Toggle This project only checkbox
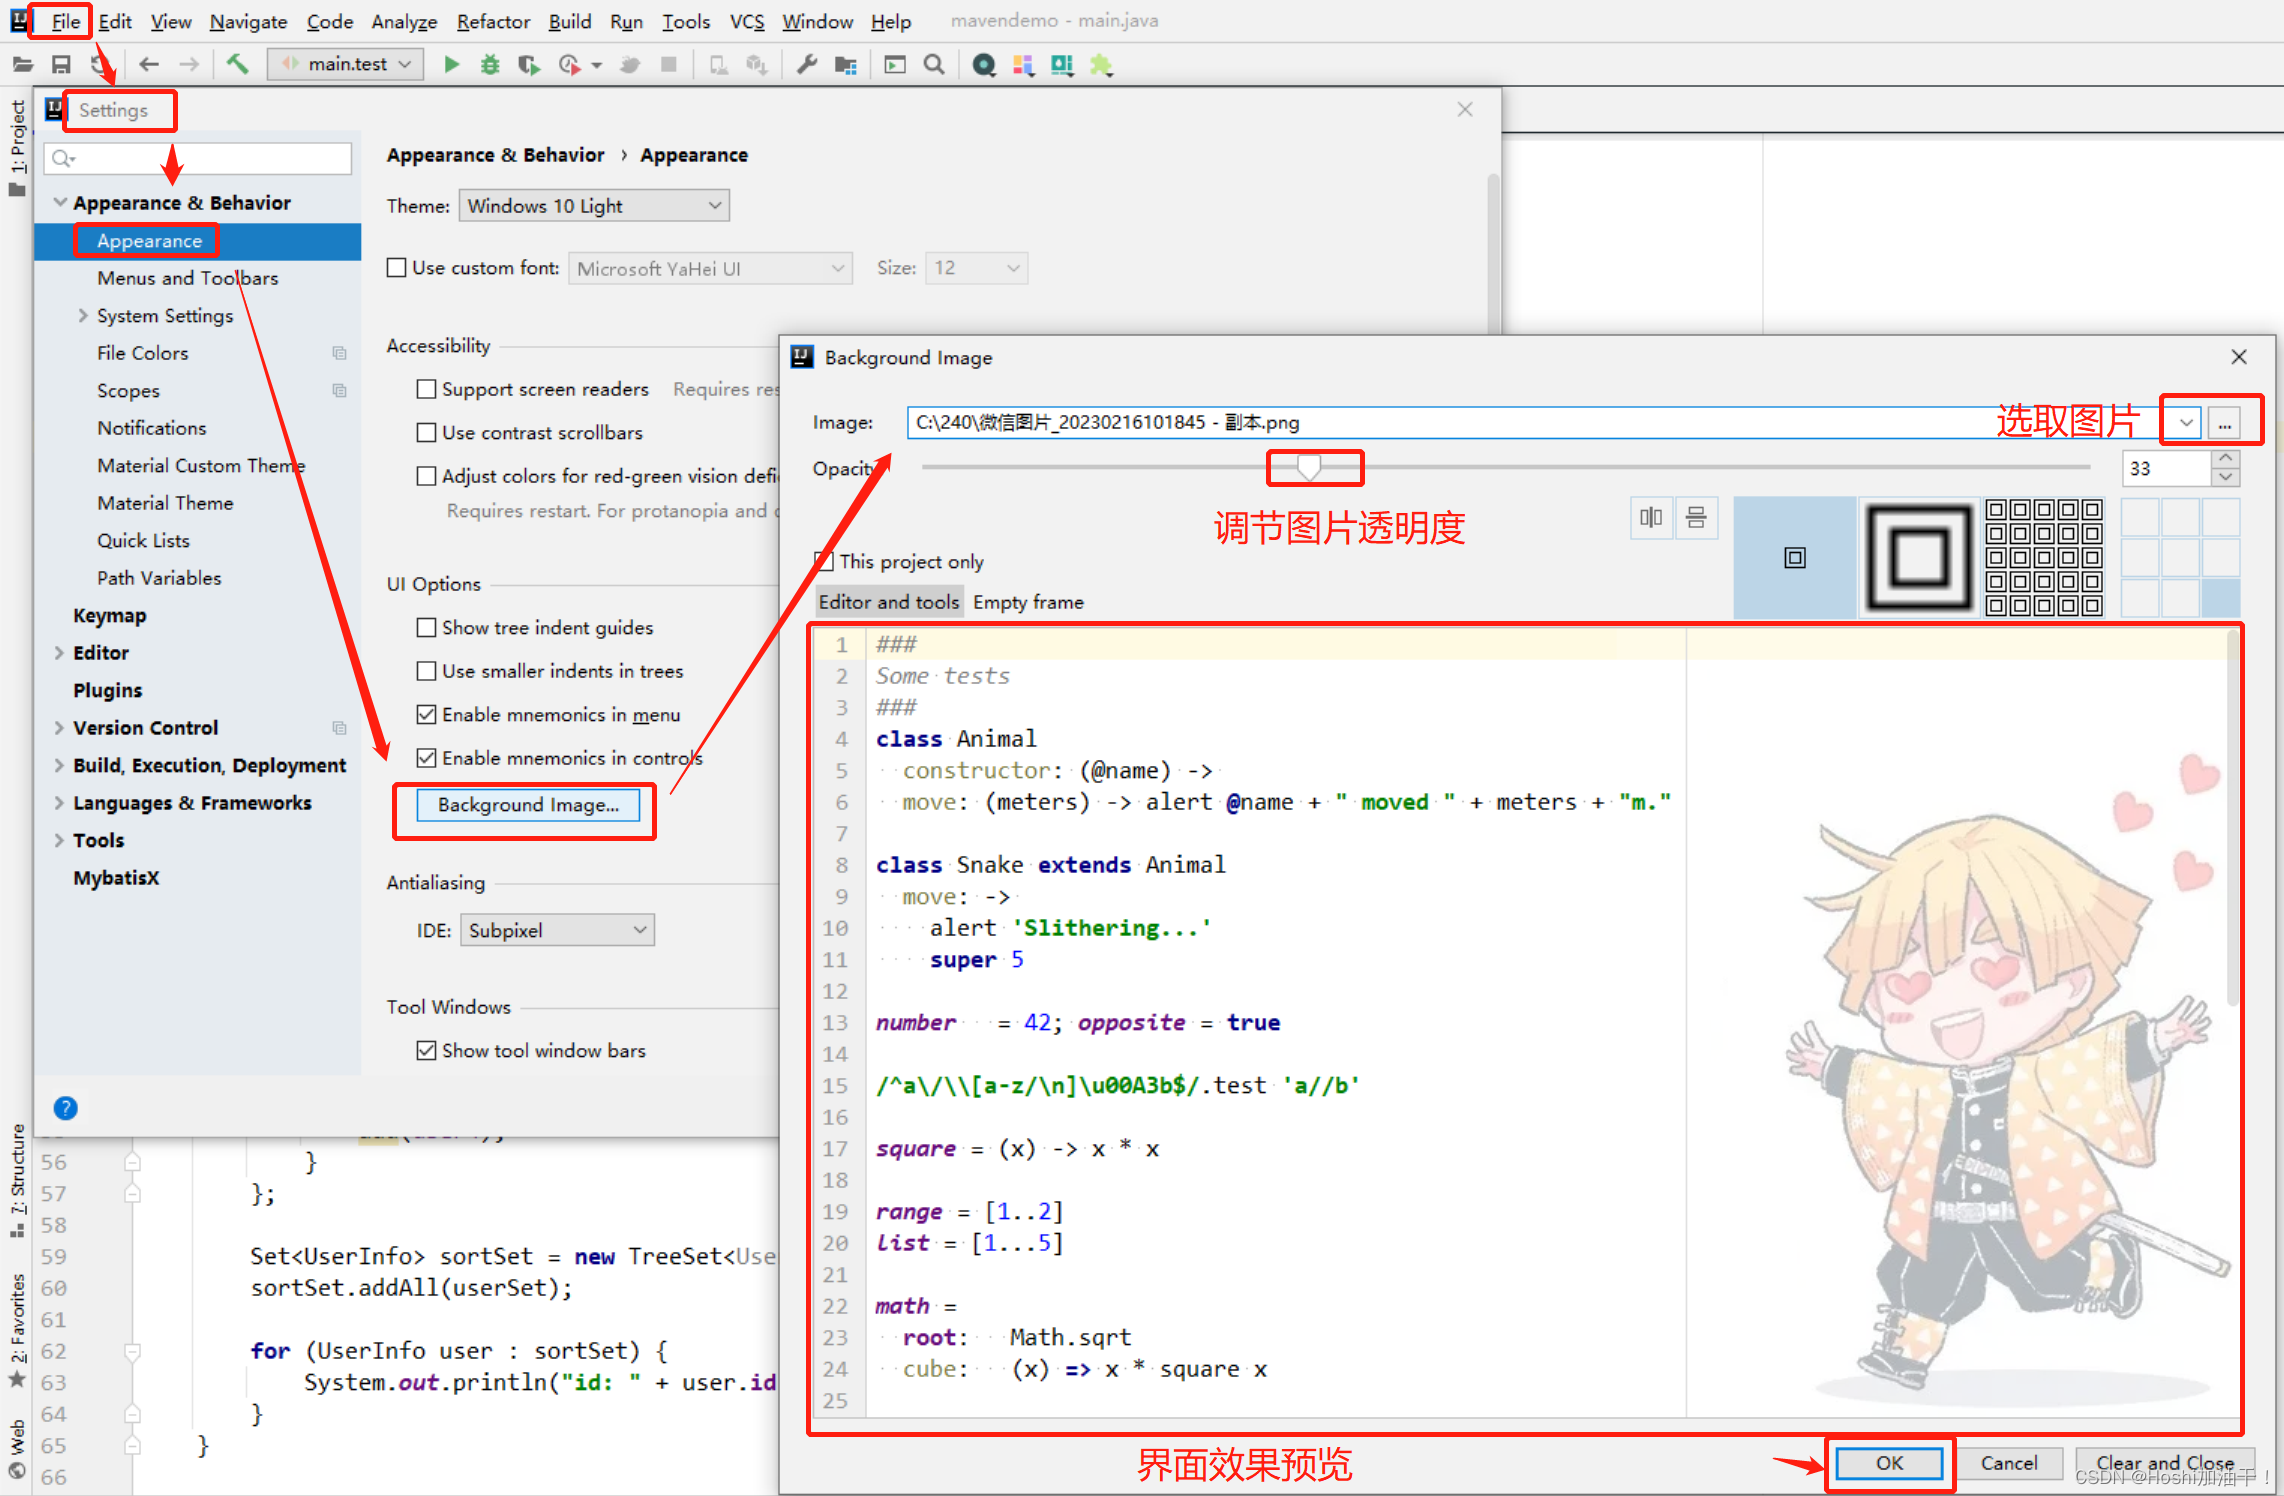This screenshot has height=1496, width=2284. pos(824,561)
